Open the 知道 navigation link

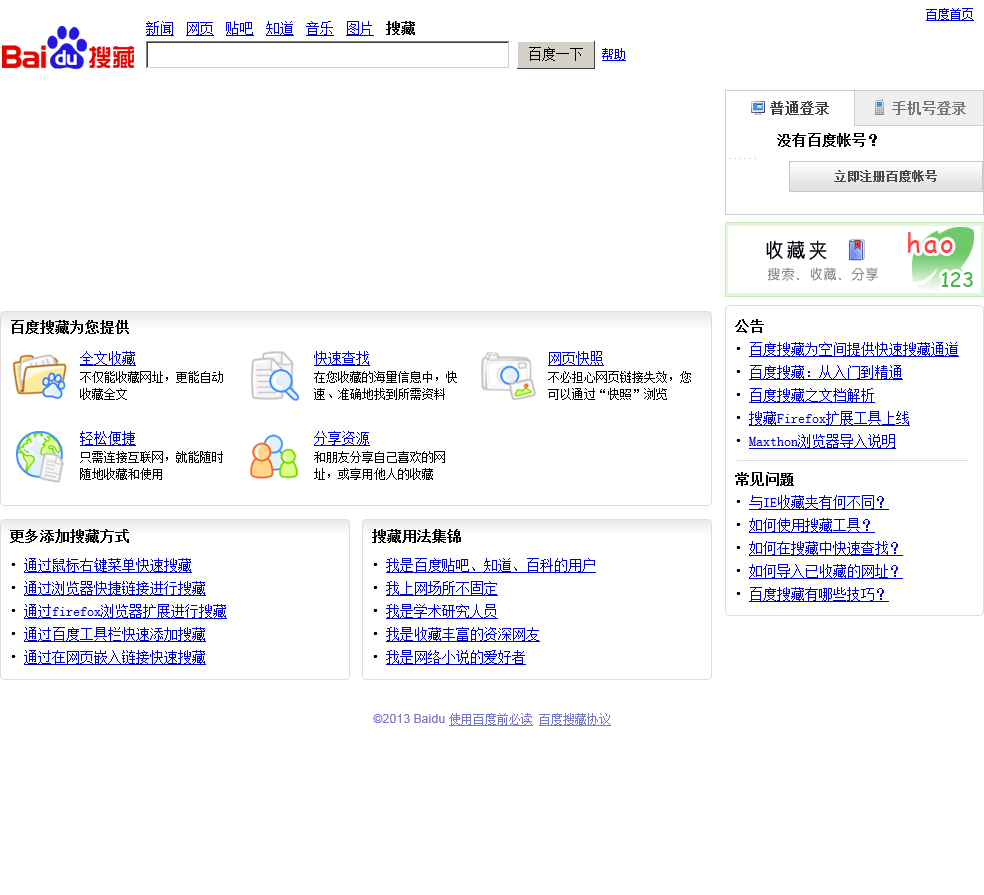279,28
